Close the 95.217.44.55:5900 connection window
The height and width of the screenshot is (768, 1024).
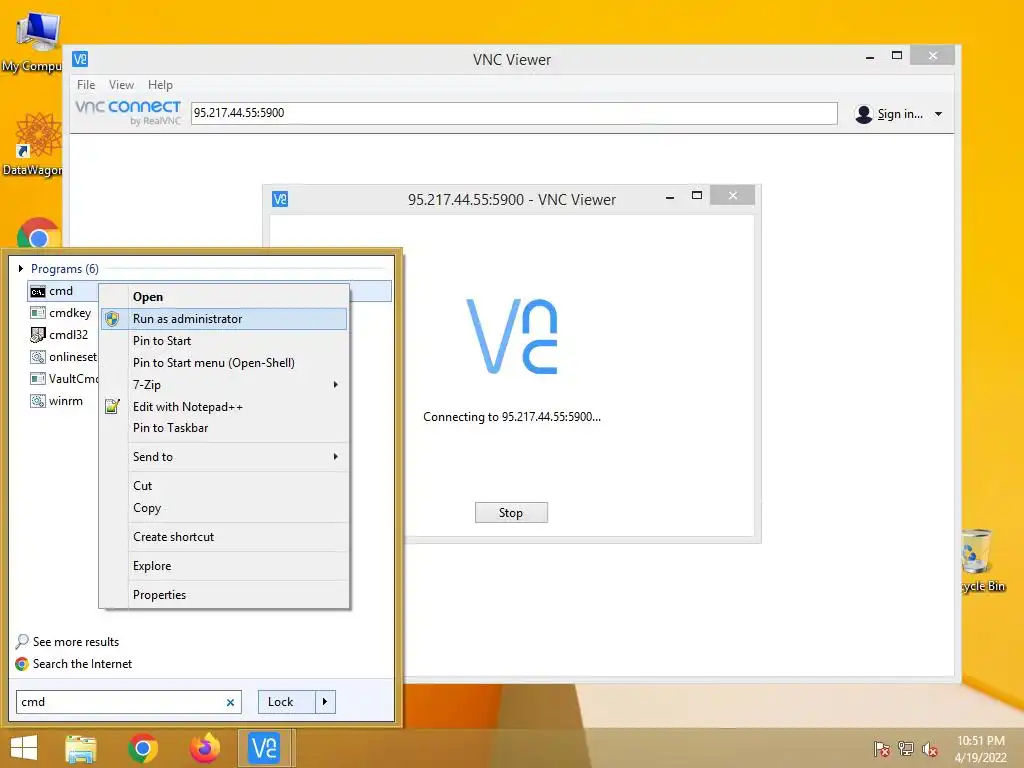coord(733,195)
